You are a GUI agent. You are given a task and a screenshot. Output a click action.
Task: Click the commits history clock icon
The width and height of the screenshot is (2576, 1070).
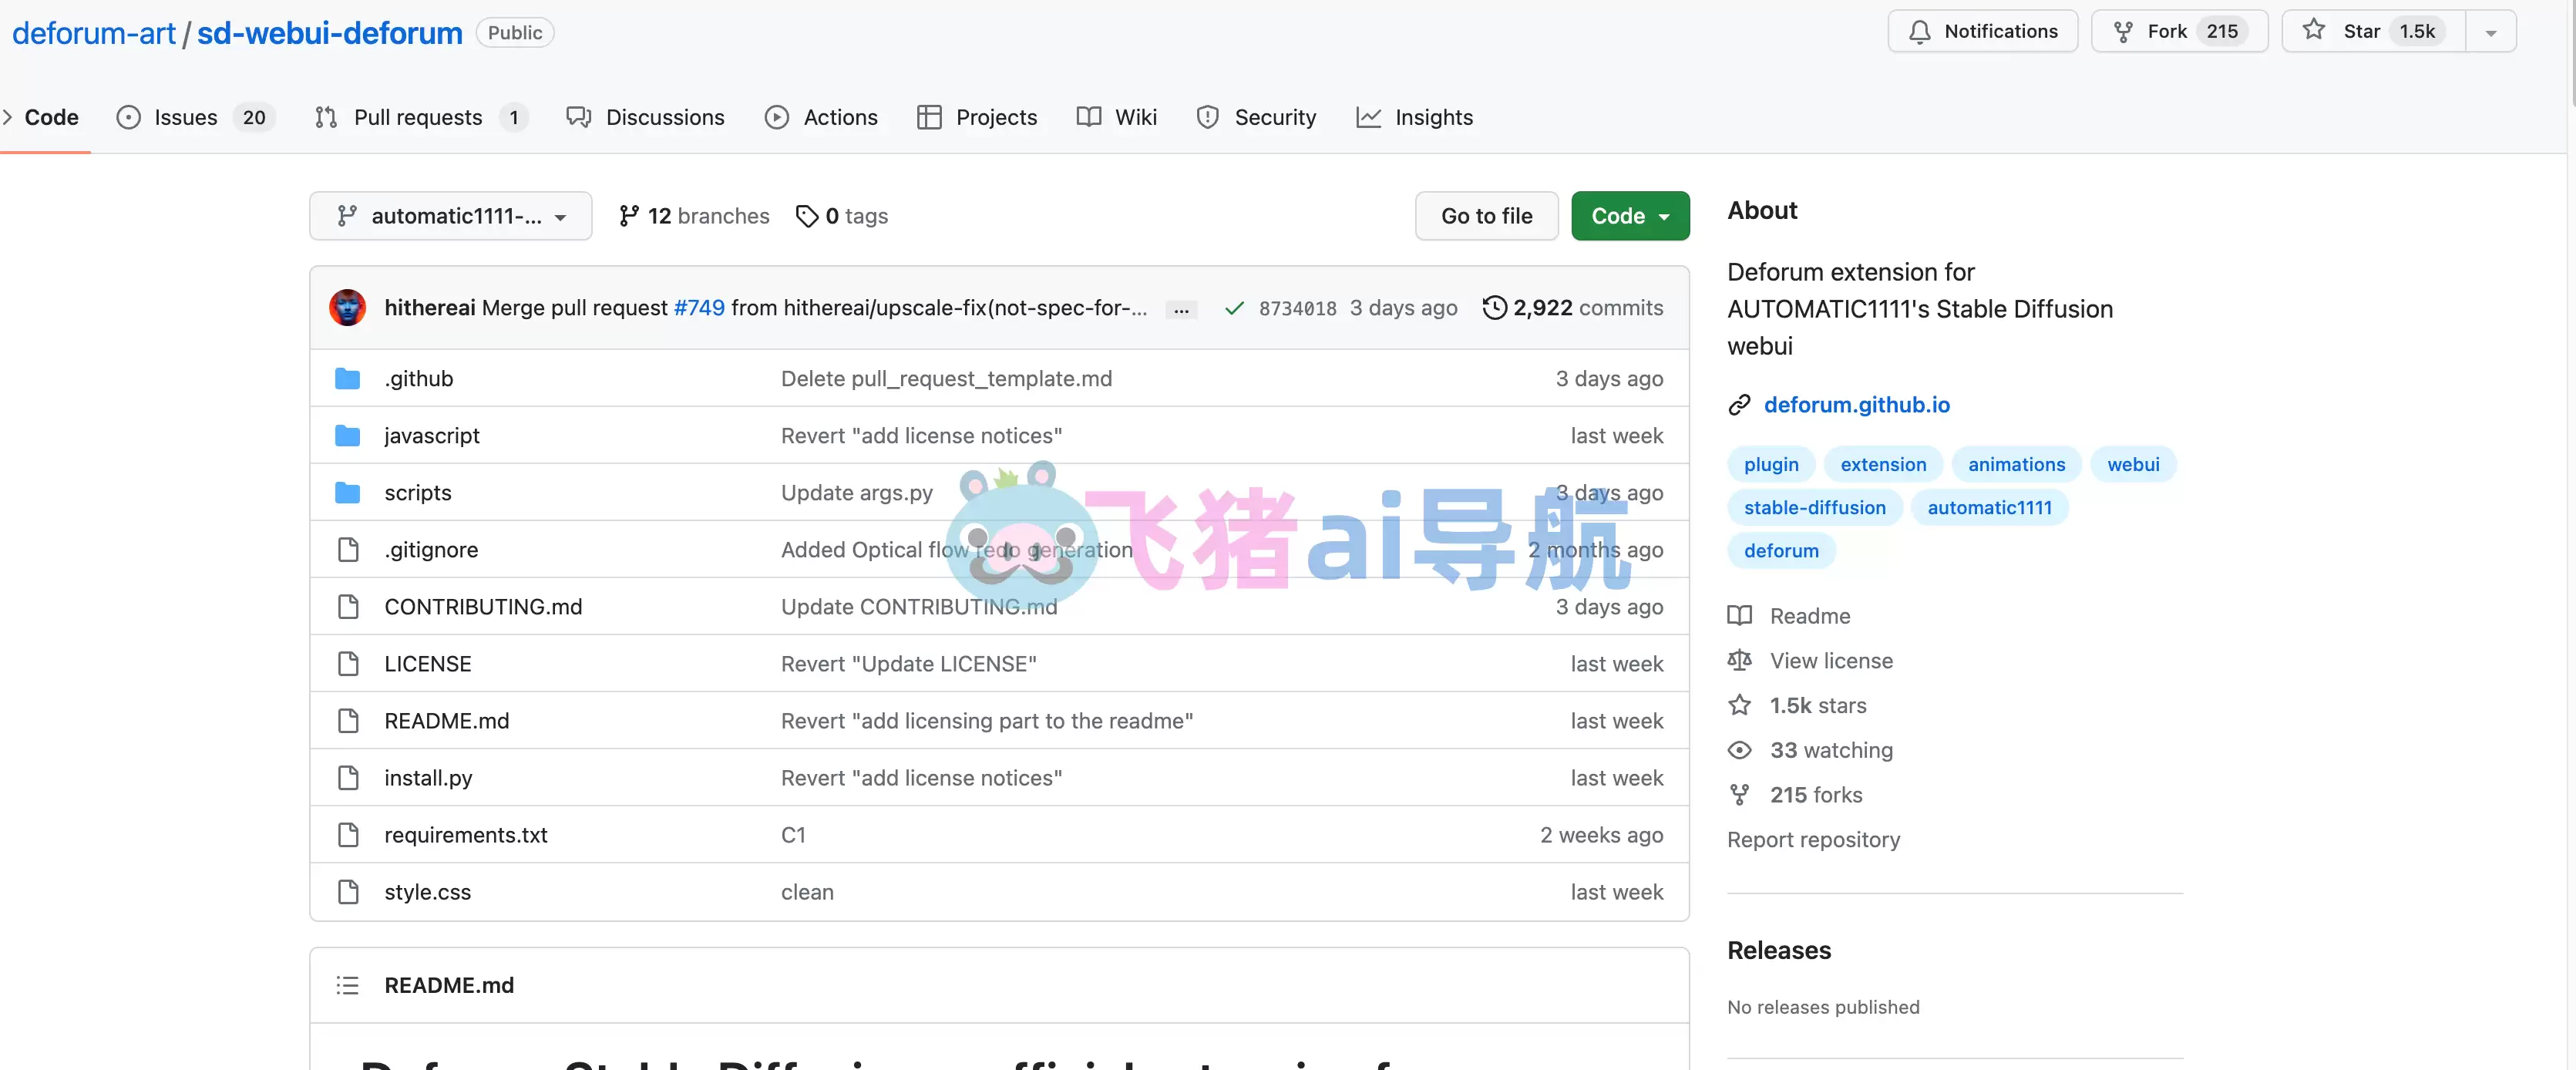[1494, 307]
